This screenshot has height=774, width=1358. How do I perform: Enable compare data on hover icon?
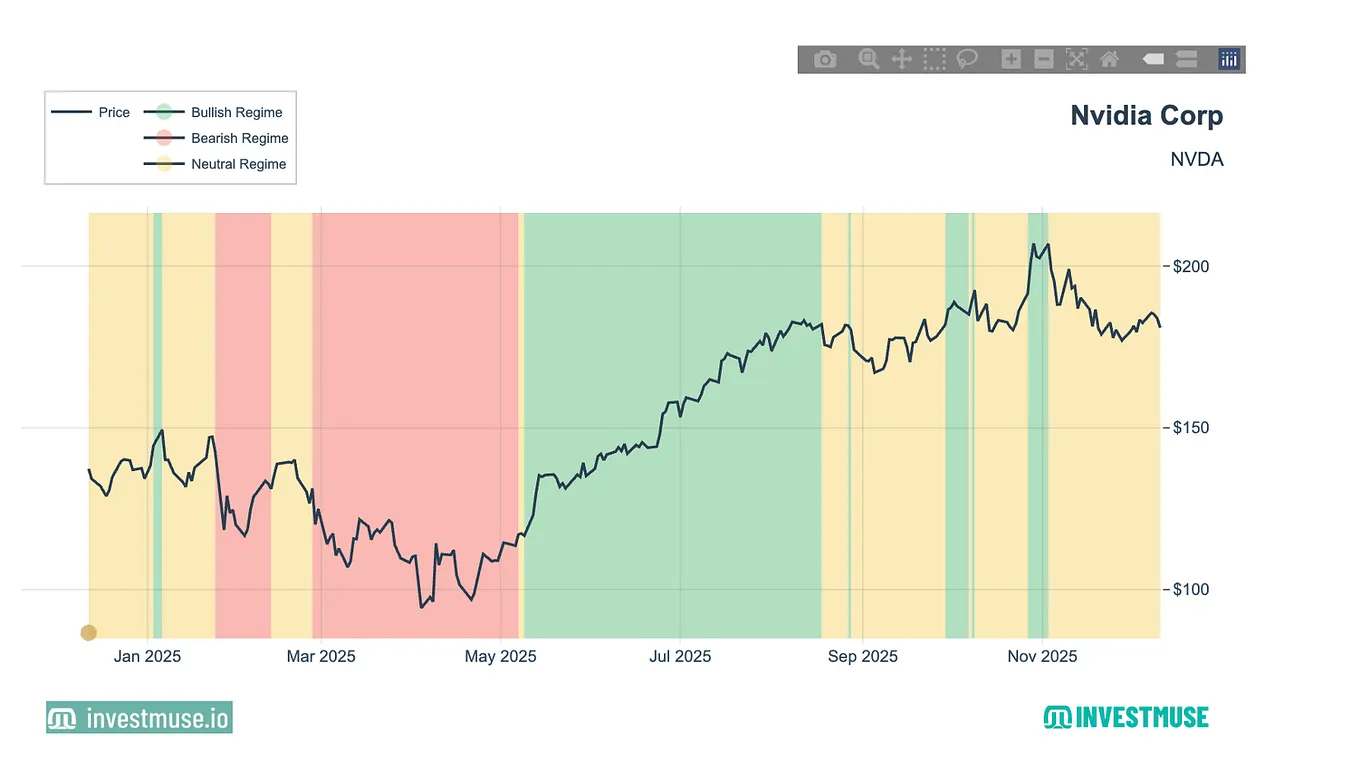pos(1186,60)
